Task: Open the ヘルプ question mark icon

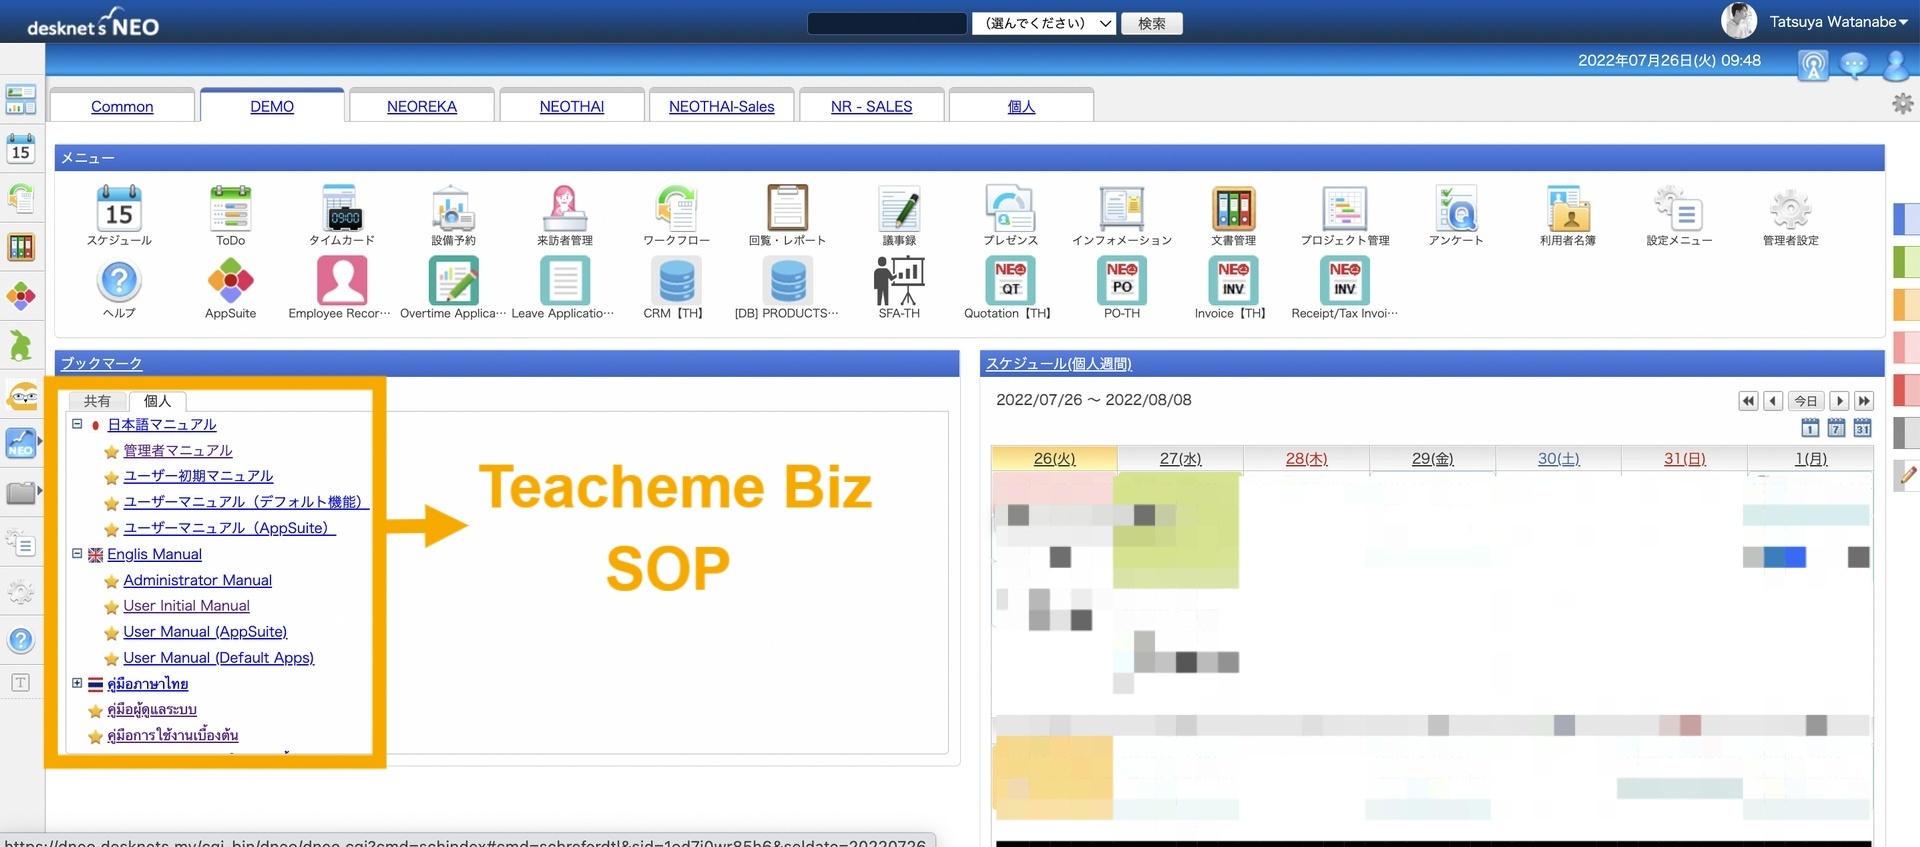Action: pos(119,281)
